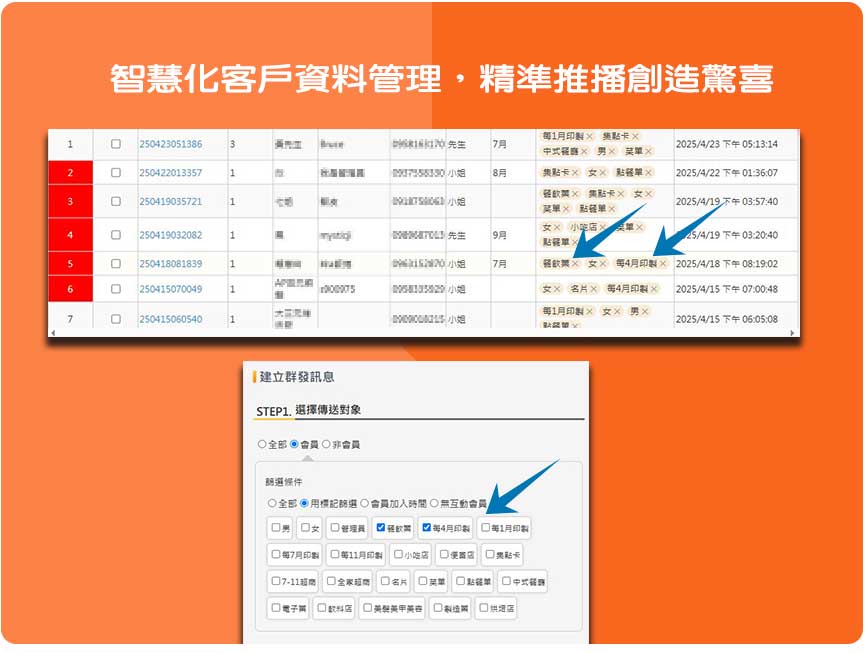Check the 7-11超商 tag filter

(x=276, y=580)
